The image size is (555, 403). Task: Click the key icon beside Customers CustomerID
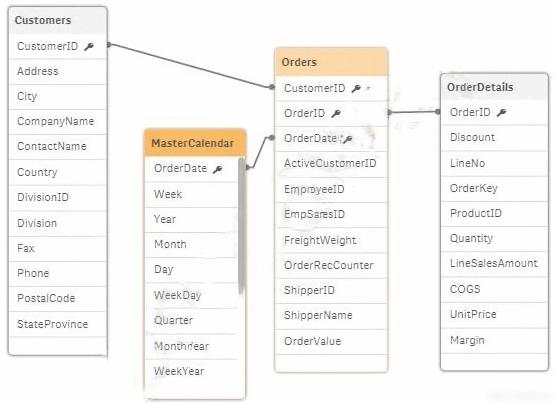tap(89, 46)
